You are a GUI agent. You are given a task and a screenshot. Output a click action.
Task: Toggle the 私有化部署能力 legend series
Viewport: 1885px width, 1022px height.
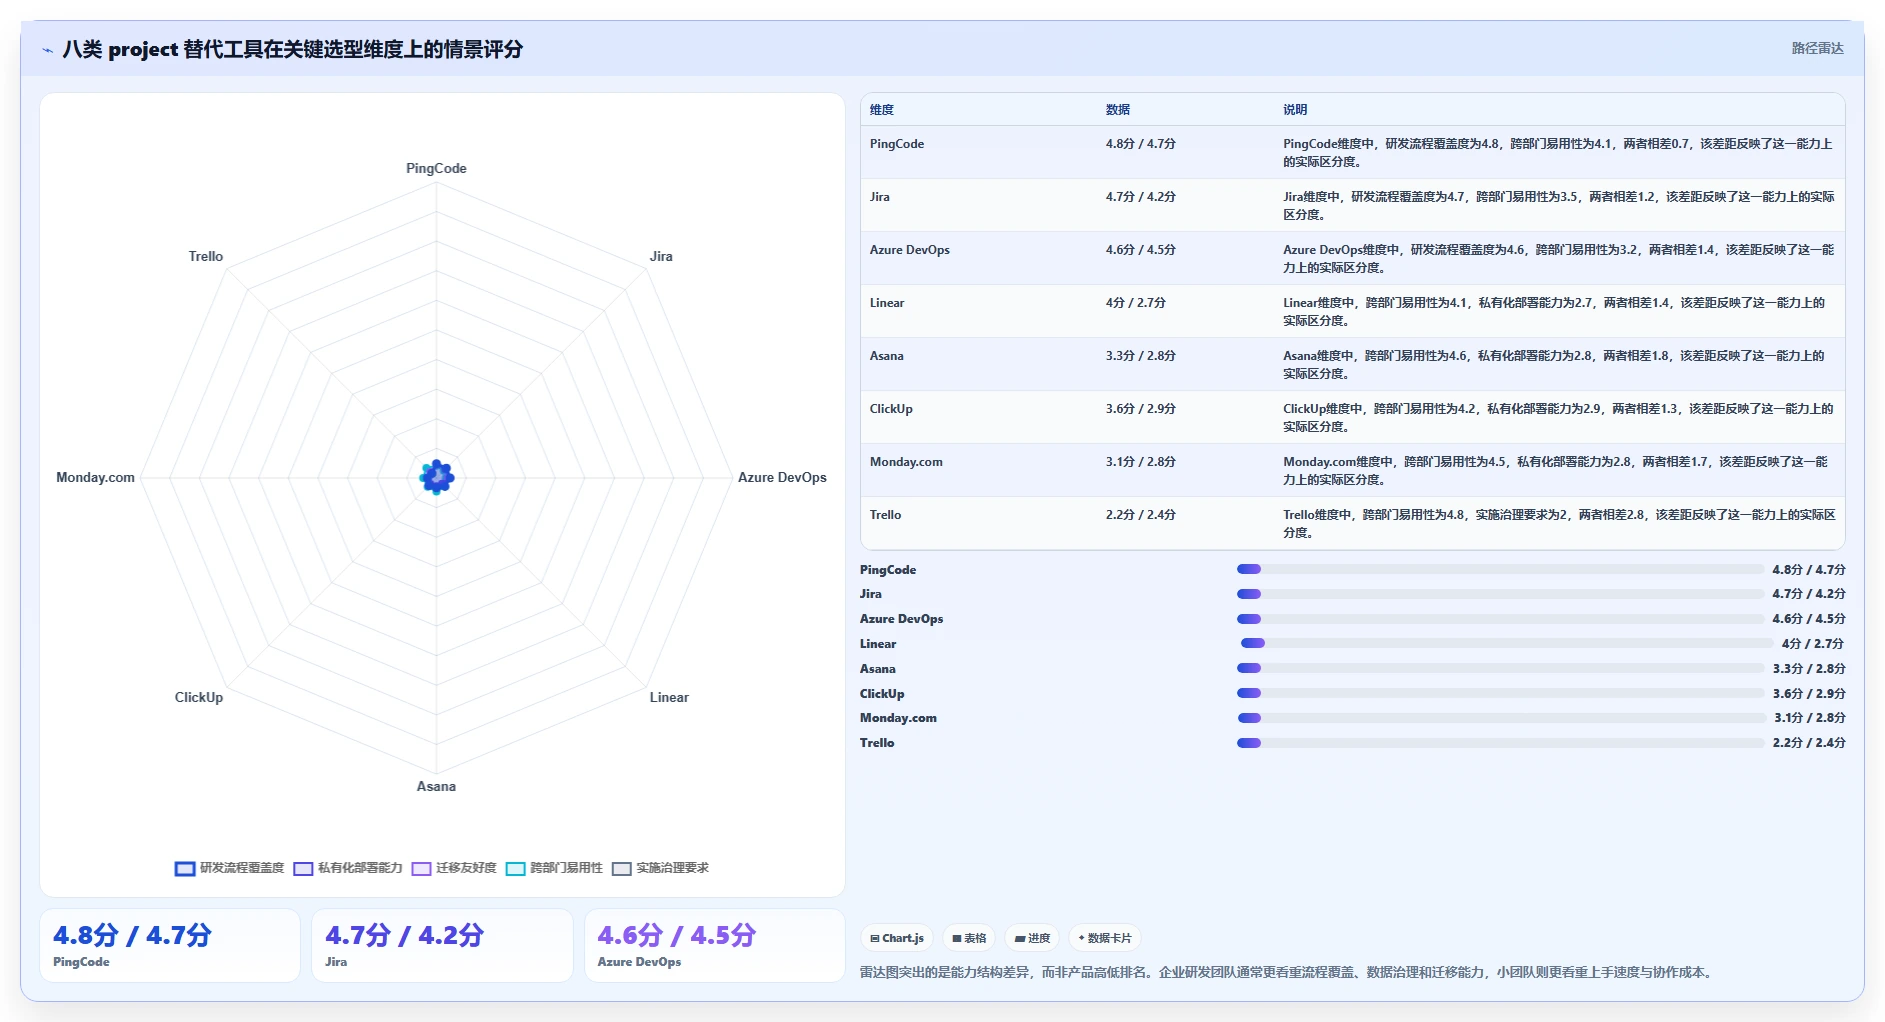(348, 868)
